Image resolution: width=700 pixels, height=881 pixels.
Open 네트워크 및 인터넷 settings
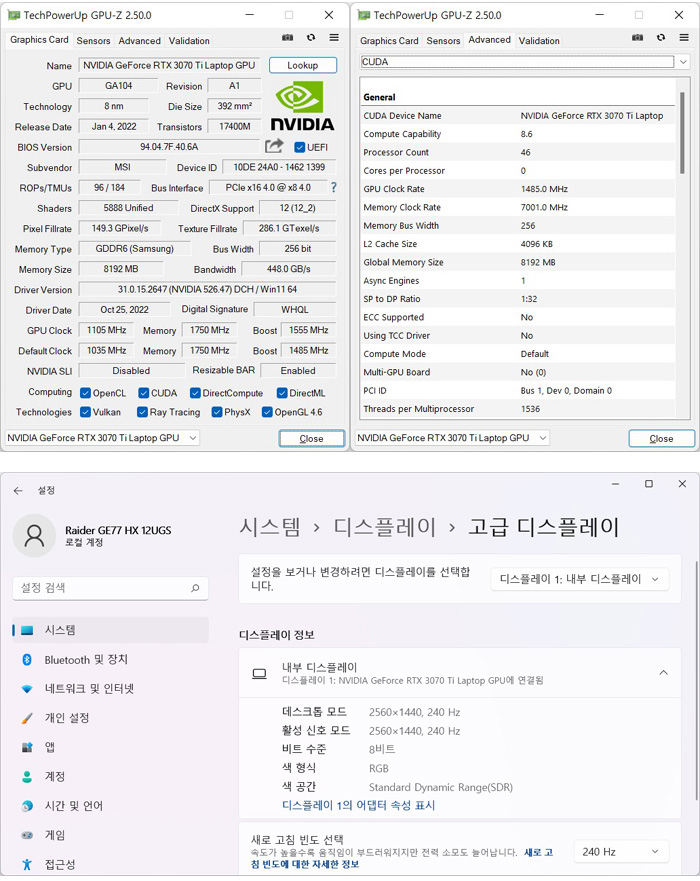pyautogui.click(x=111, y=689)
